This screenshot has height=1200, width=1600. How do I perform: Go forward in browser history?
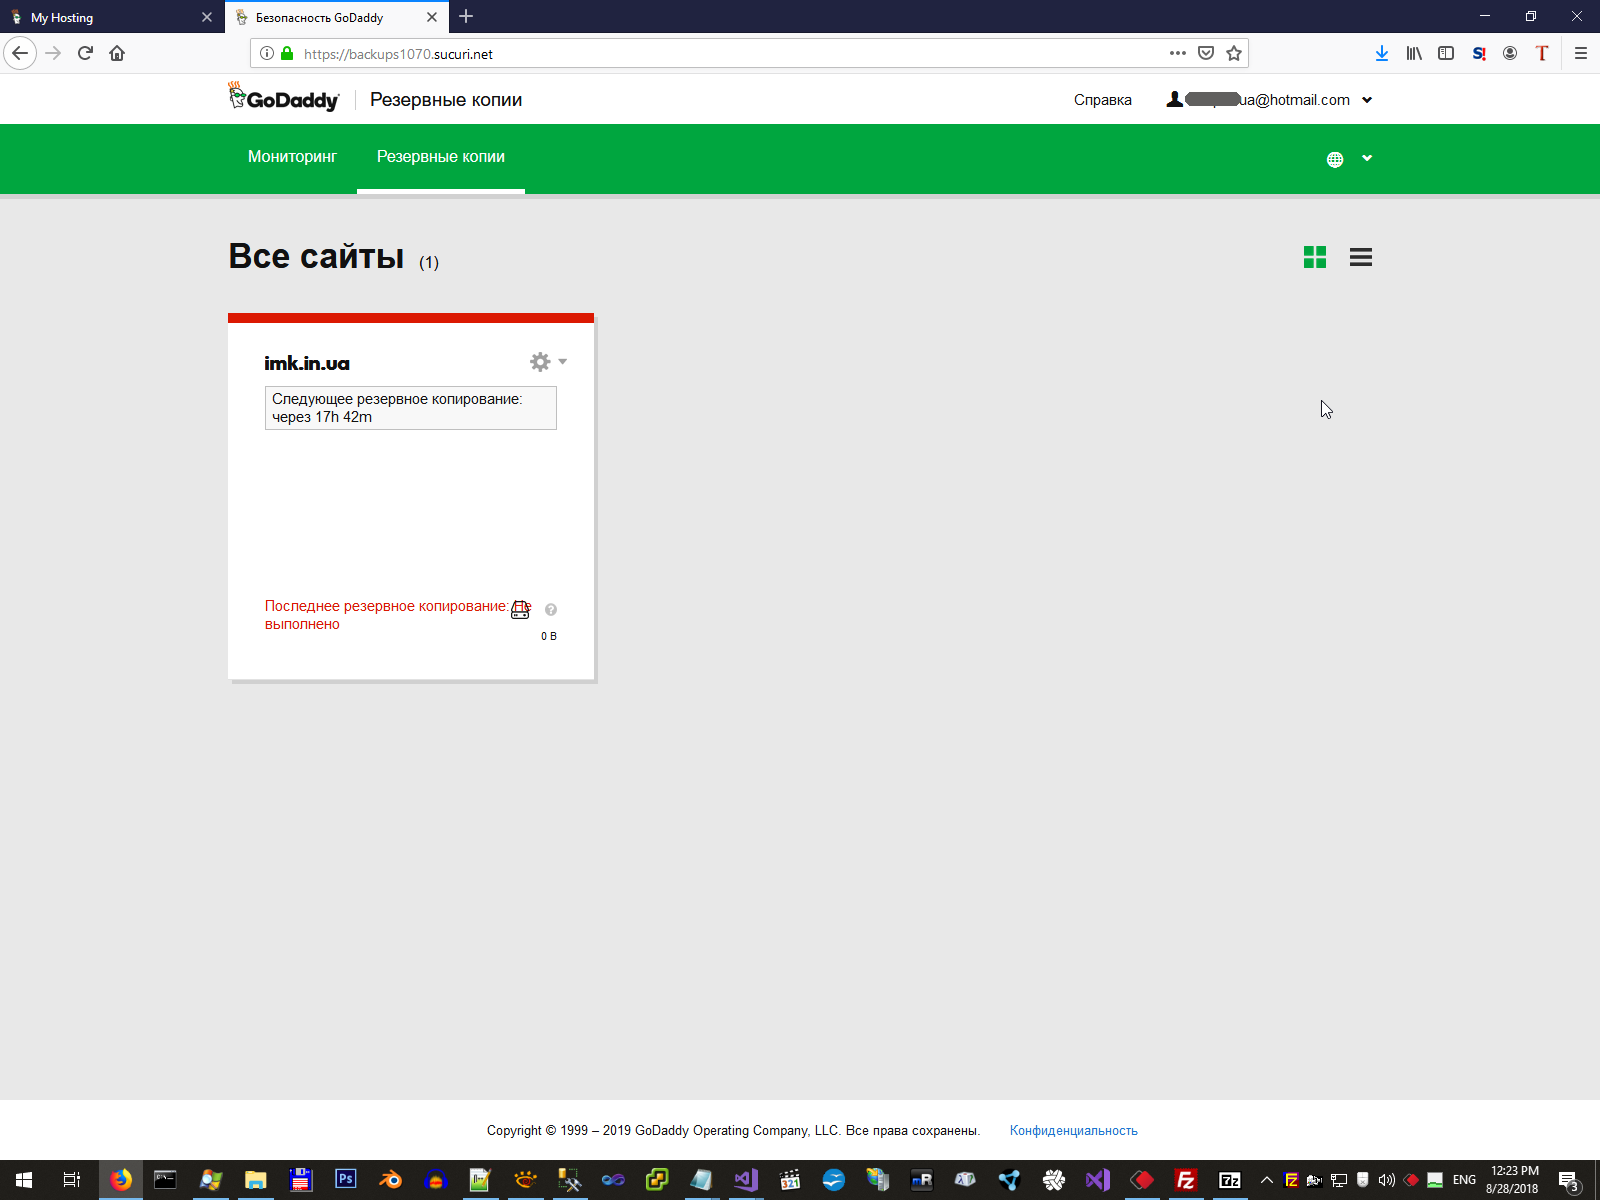[54, 53]
